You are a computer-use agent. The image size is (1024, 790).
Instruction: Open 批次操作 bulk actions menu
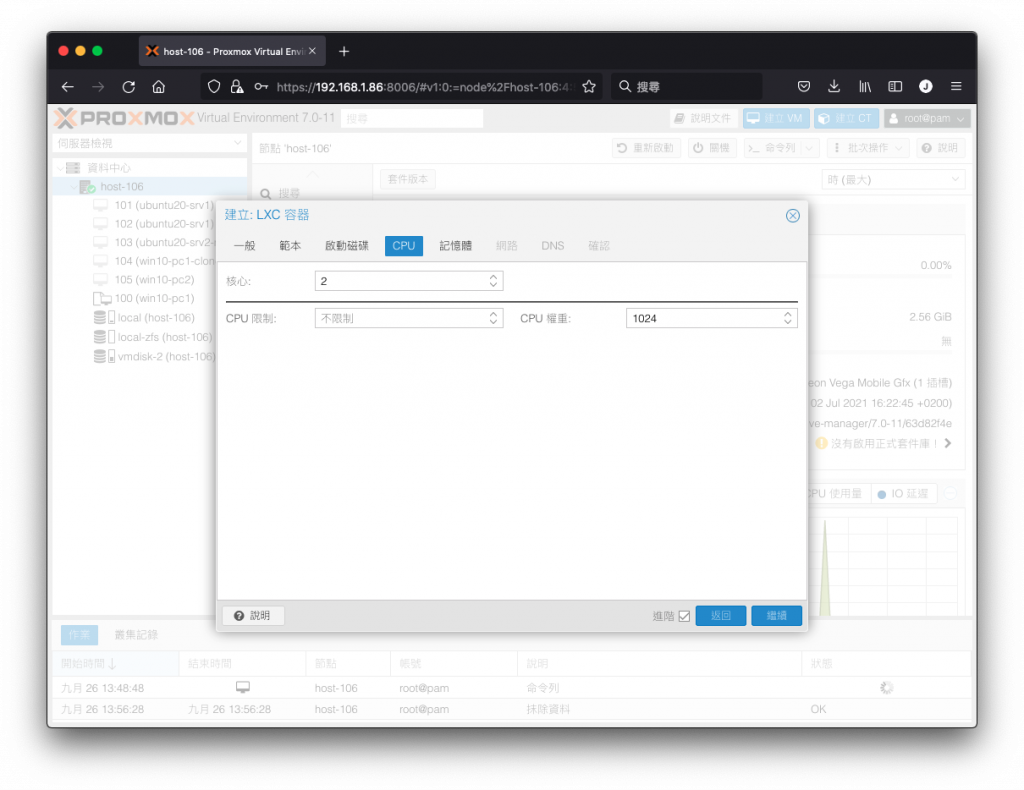pos(867,148)
